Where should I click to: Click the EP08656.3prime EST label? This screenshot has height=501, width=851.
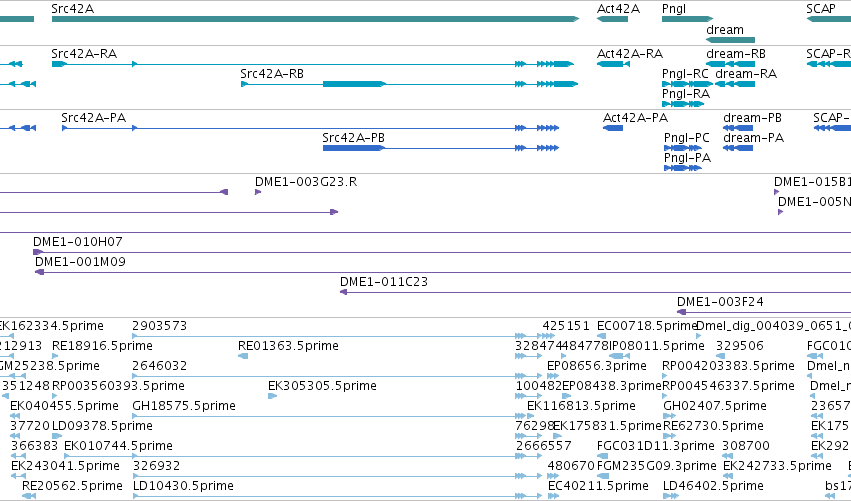(x=596, y=366)
